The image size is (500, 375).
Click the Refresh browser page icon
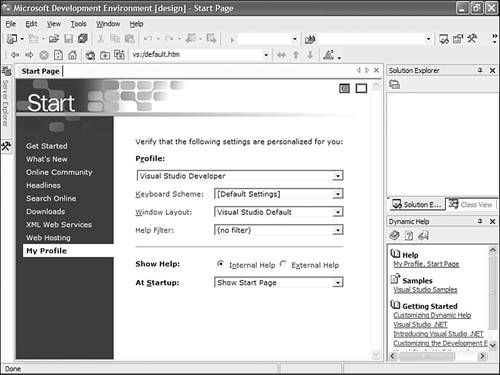tap(58, 55)
